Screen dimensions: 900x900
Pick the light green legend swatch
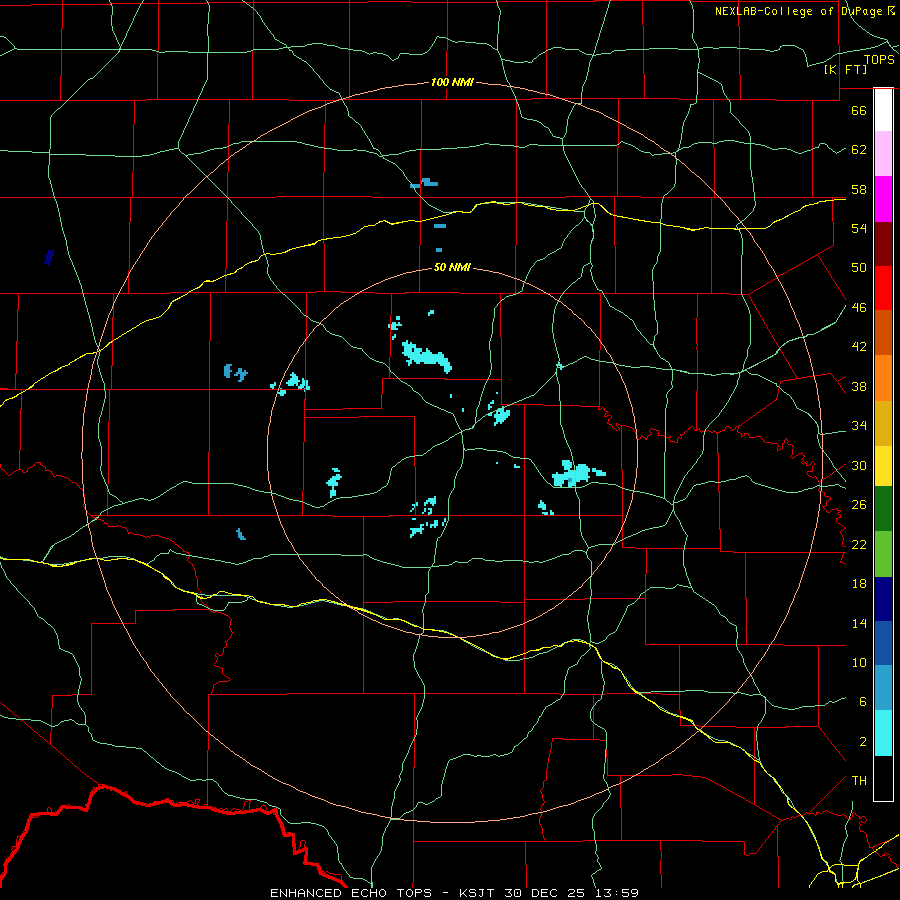click(883, 554)
